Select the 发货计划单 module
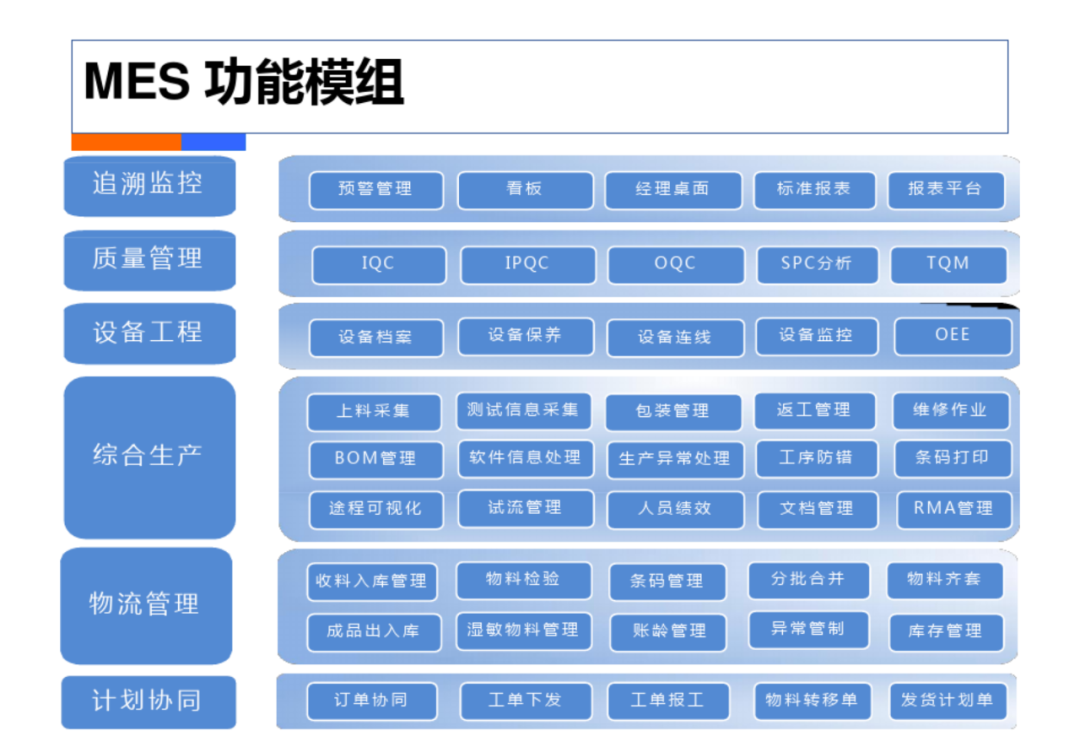The image size is (1080, 747). tap(948, 702)
